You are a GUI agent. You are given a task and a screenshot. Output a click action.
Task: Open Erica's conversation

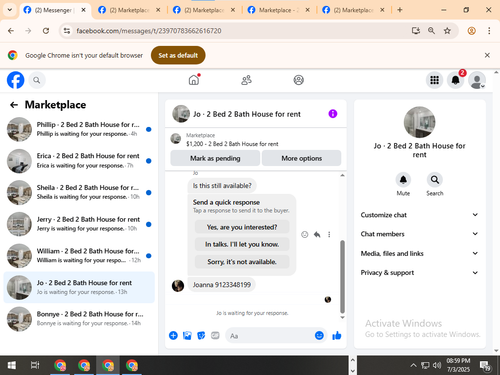click(79, 161)
